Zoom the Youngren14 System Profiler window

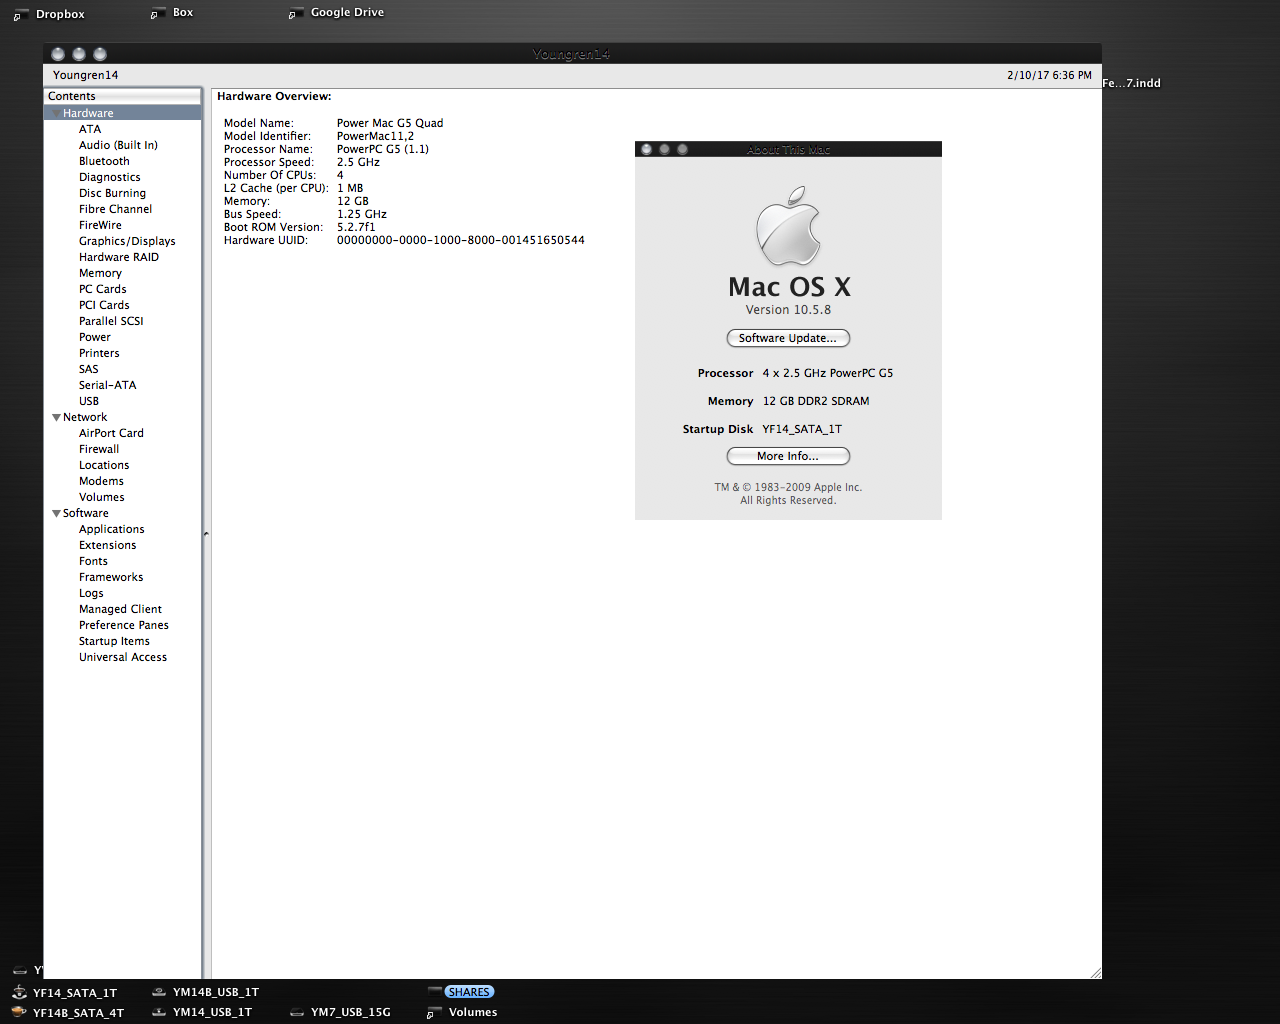click(100, 54)
